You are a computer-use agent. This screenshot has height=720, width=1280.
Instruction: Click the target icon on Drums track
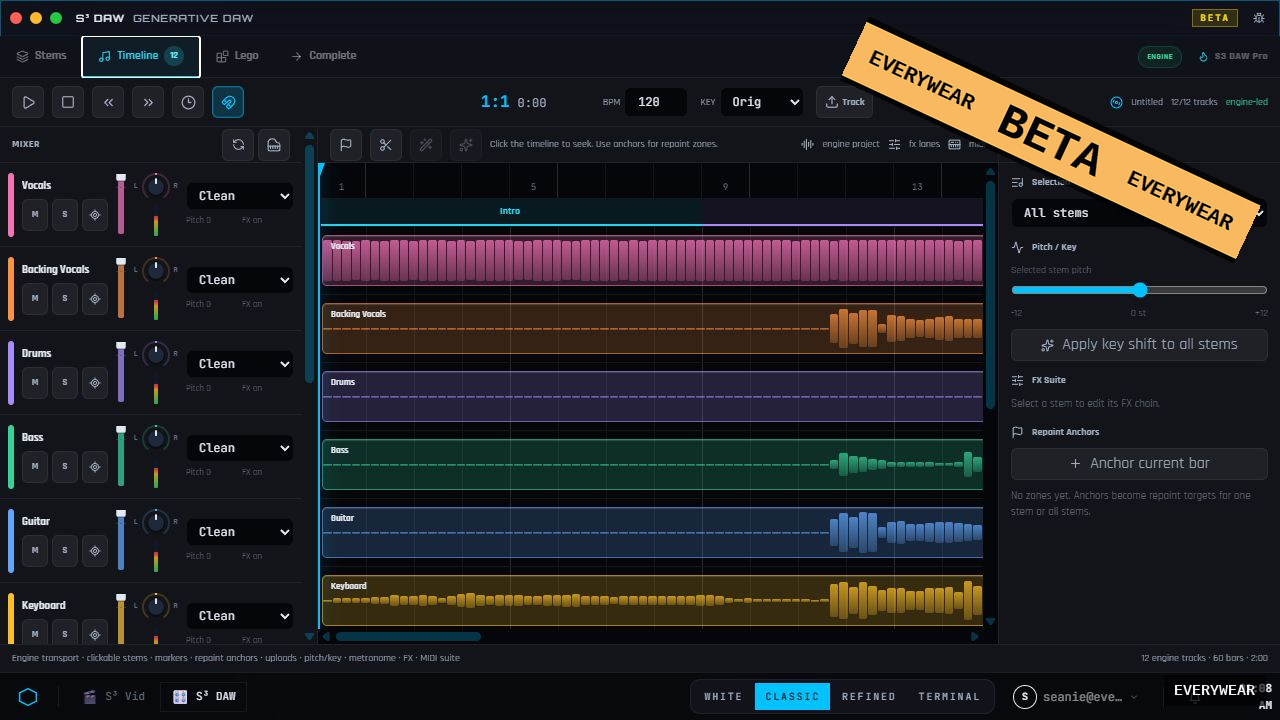click(95, 382)
